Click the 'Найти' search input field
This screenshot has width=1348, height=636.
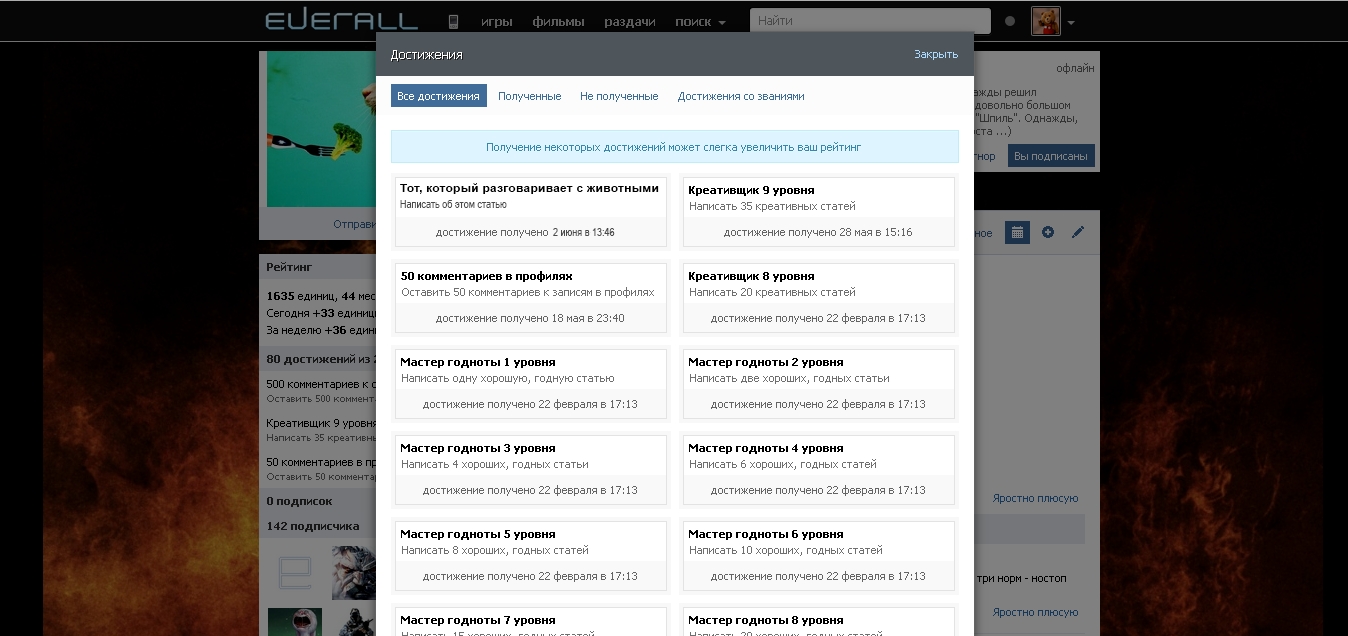[x=869, y=21]
